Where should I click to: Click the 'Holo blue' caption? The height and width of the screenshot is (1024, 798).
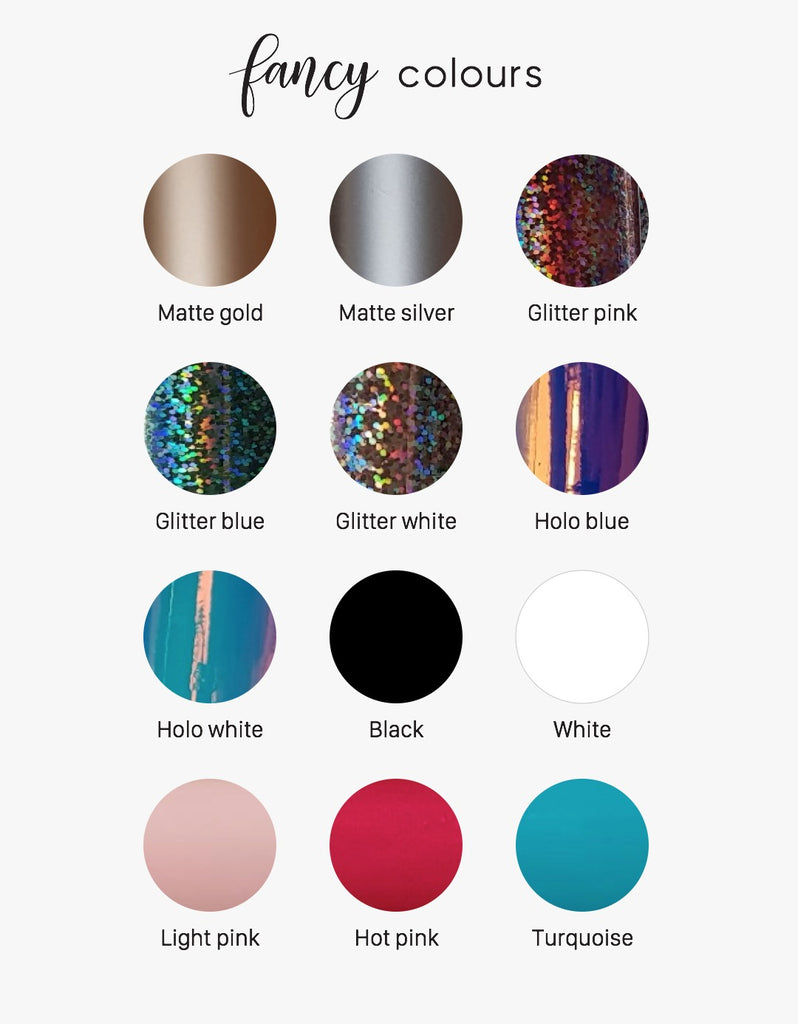pyautogui.click(x=582, y=521)
